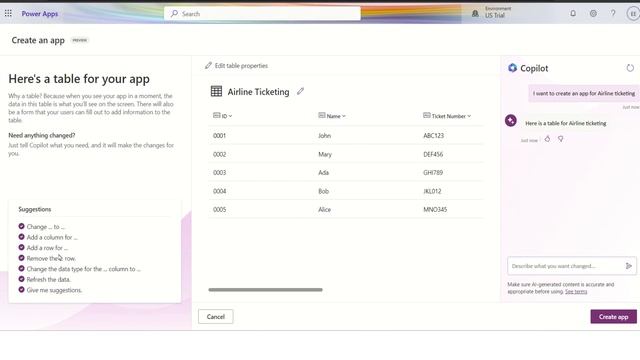Viewport: 640px width, 360px height.
Task: Click the Copilot response avatar icon
Action: [511, 120]
